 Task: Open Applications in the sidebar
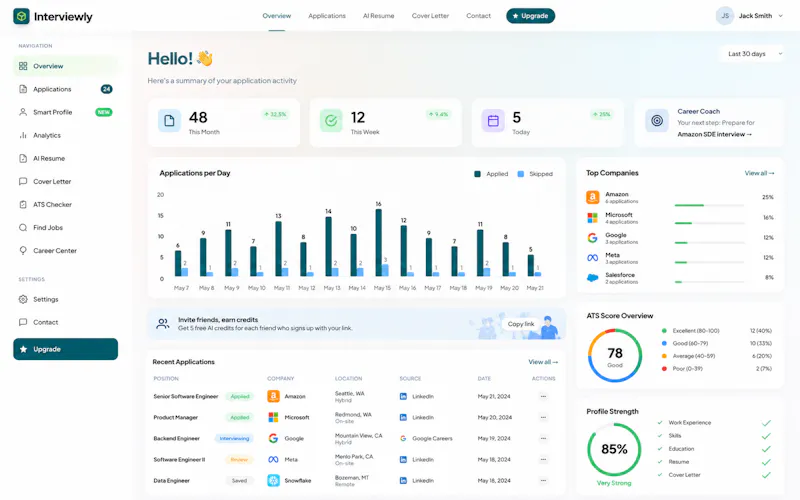(x=65, y=89)
